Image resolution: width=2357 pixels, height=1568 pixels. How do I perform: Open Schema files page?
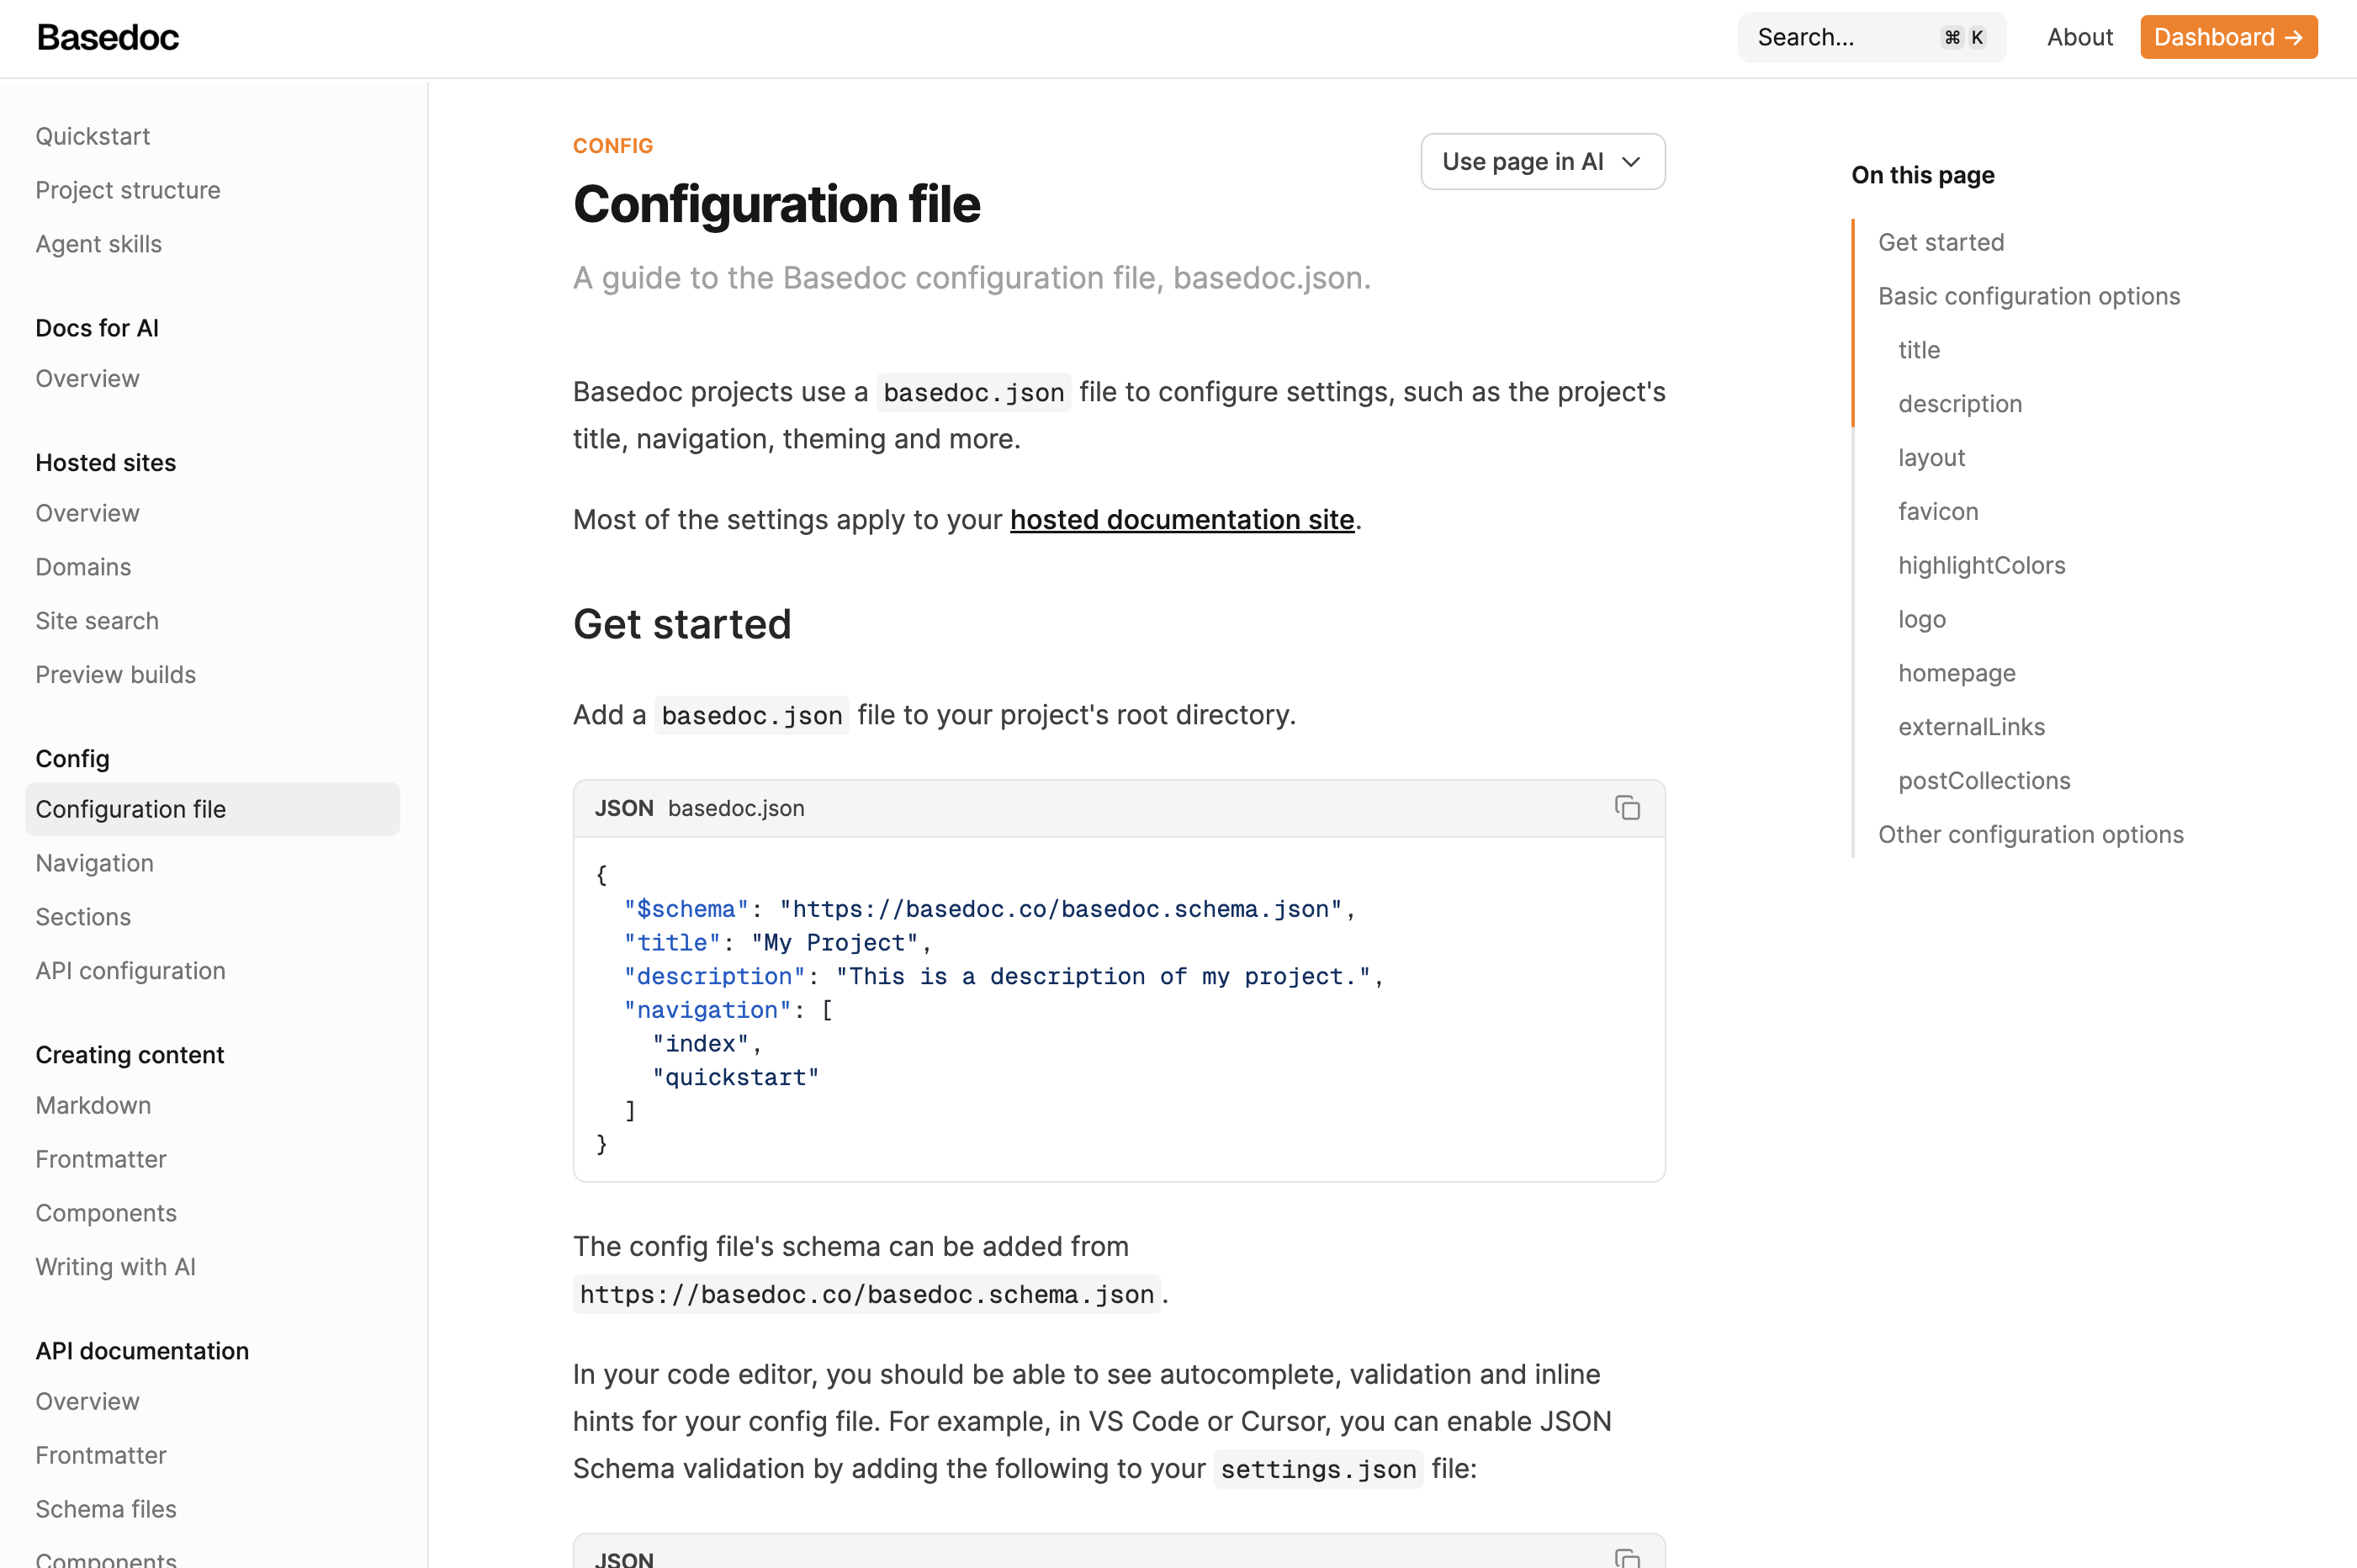pos(106,1510)
